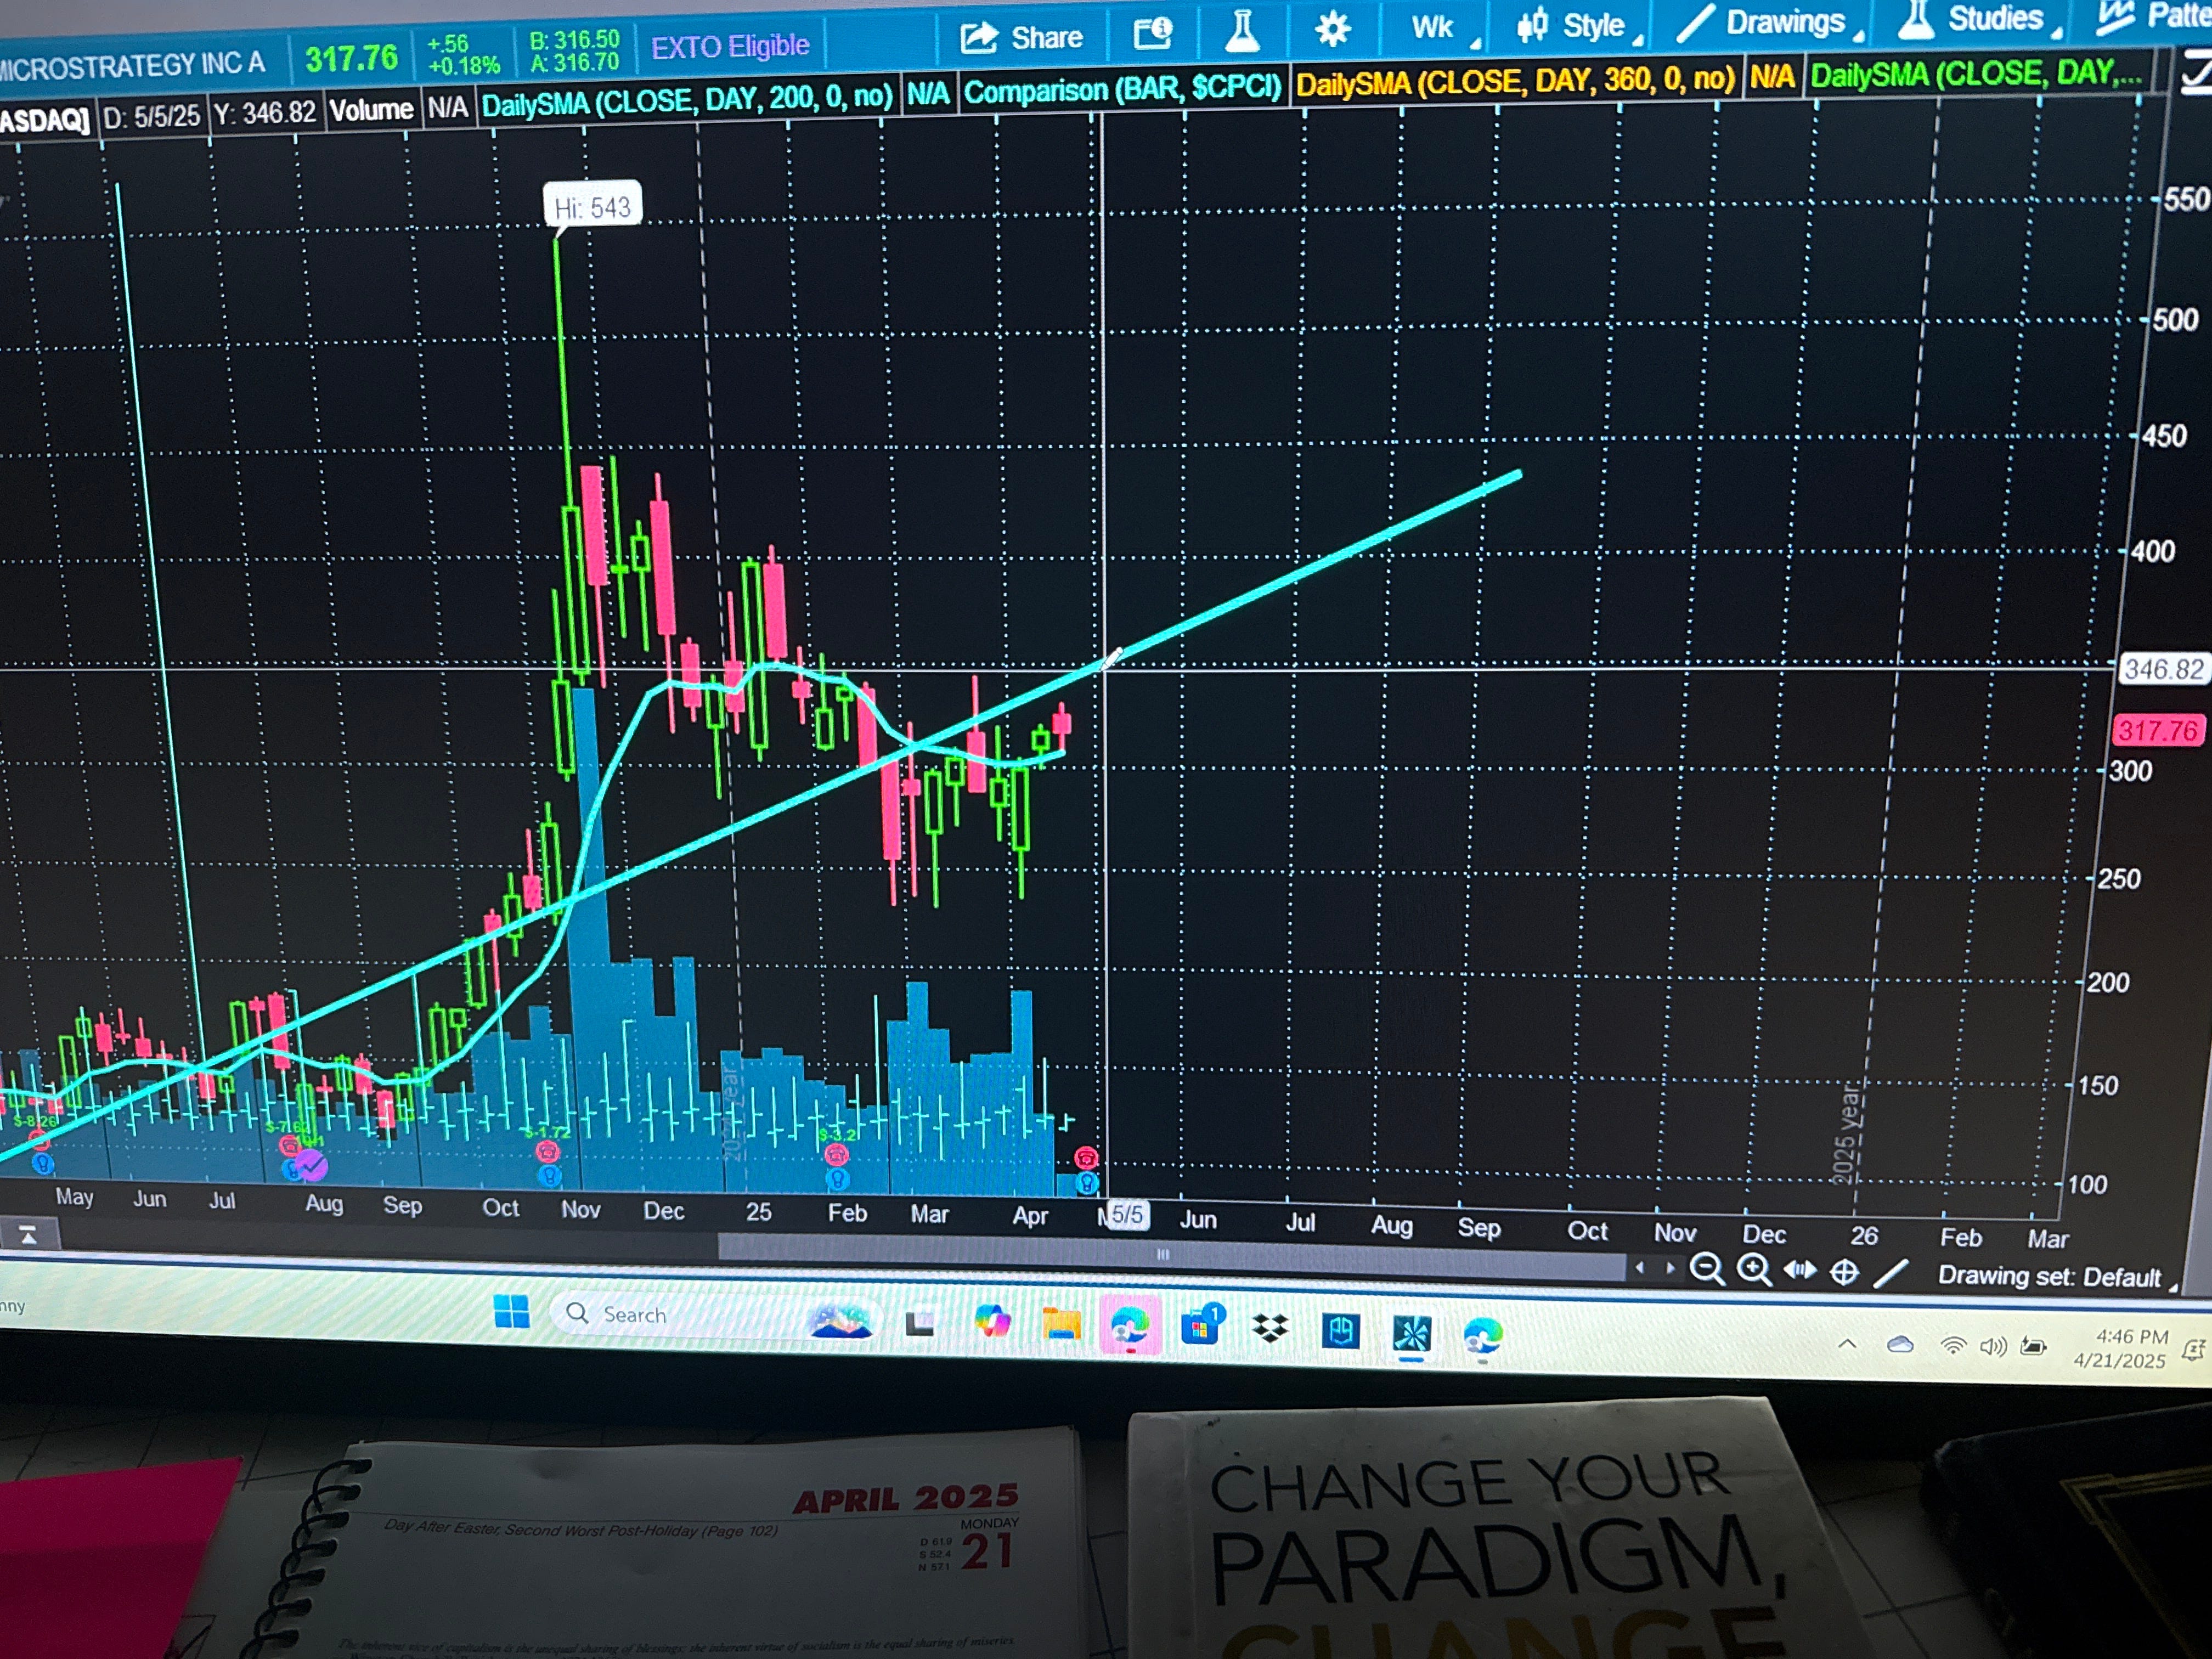Click the red phone event icon above 5/5
This screenshot has height=1659, width=2212.
tap(1087, 1158)
